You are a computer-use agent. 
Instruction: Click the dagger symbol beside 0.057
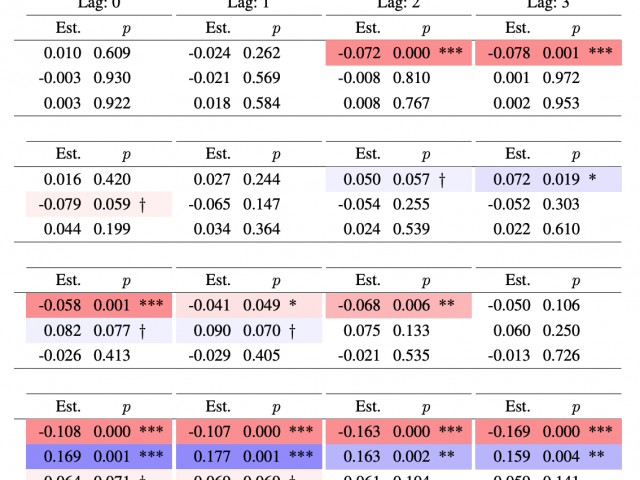point(441,179)
